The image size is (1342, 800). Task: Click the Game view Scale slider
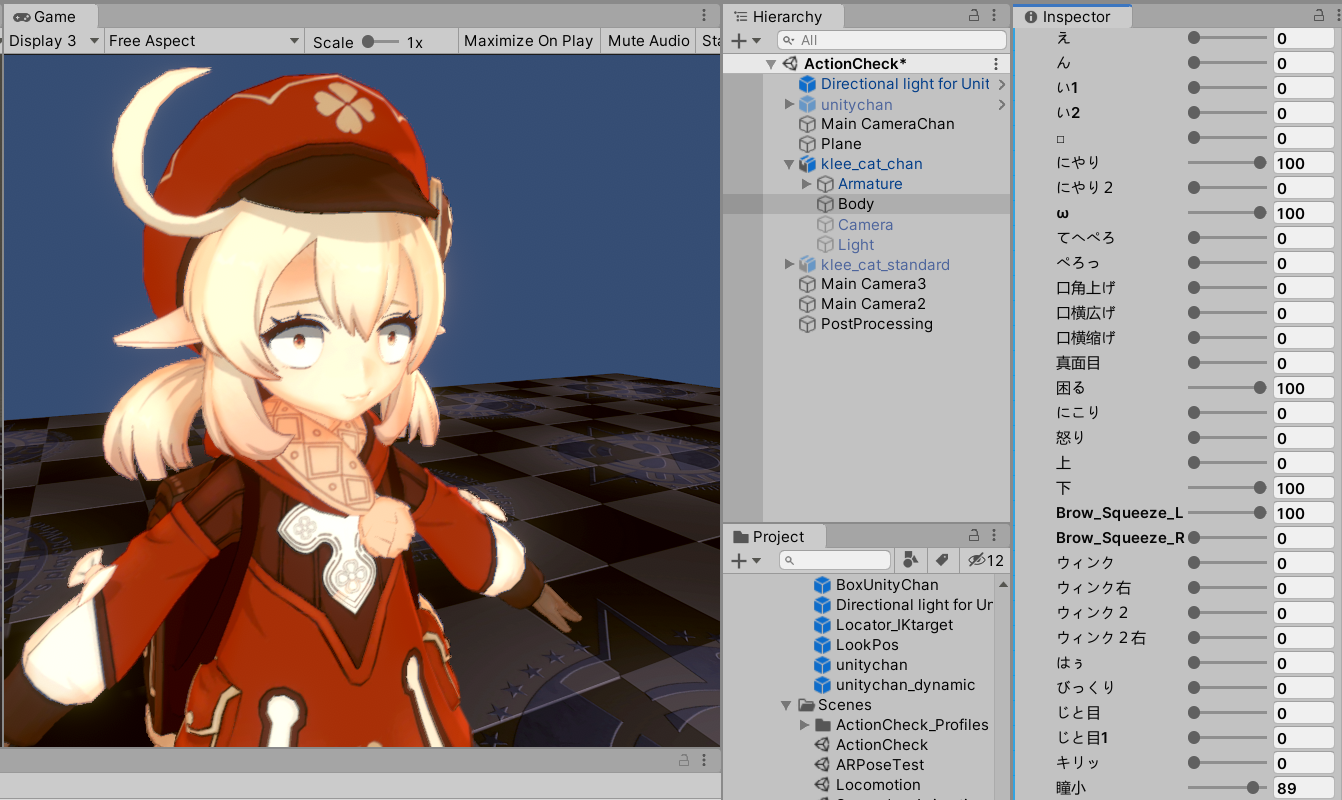[x=380, y=42]
